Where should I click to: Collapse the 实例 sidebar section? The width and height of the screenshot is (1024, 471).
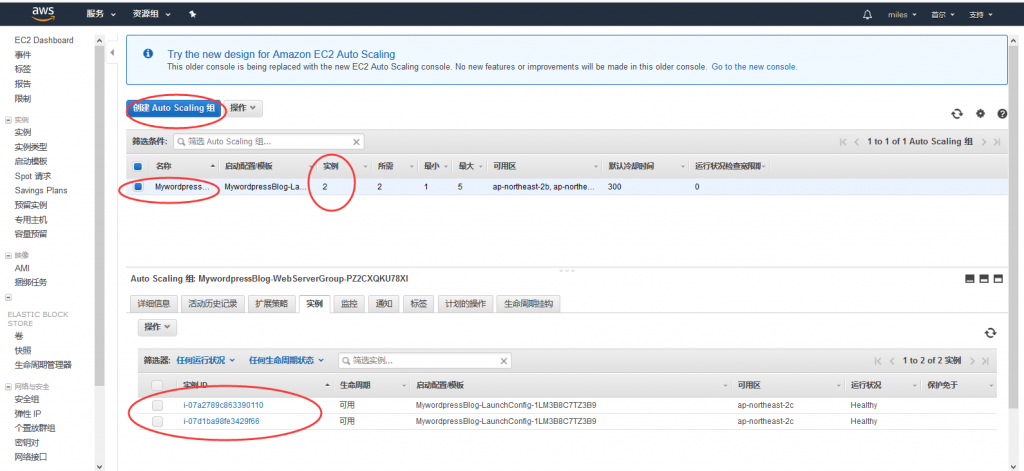pyautogui.click(x=8, y=120)
